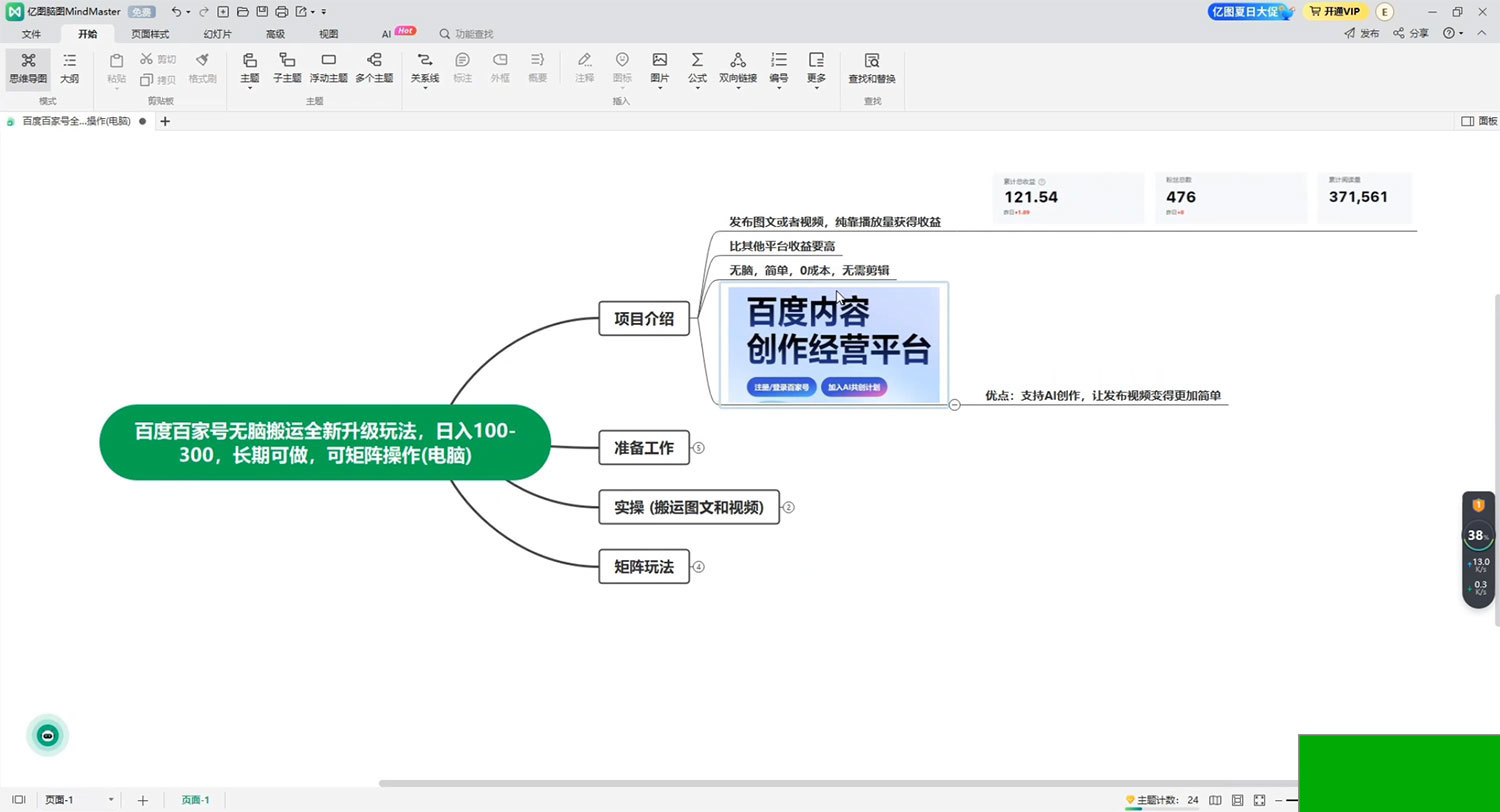Screen dimensions: 1500x812
Task: Insert a Formula (公式)
Action: [697, 68]
